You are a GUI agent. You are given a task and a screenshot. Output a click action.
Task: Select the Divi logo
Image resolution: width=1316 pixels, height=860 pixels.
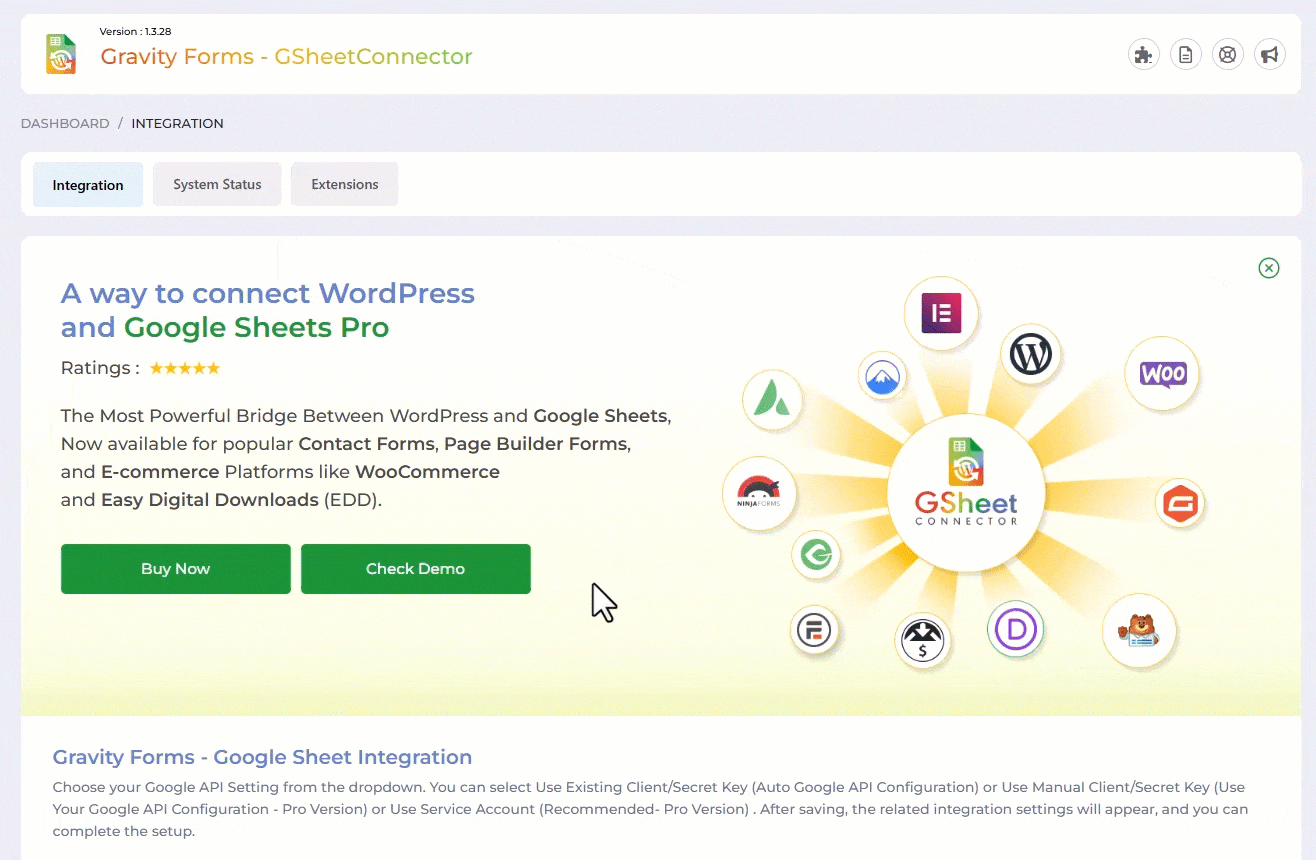[x=1015, y=630]
